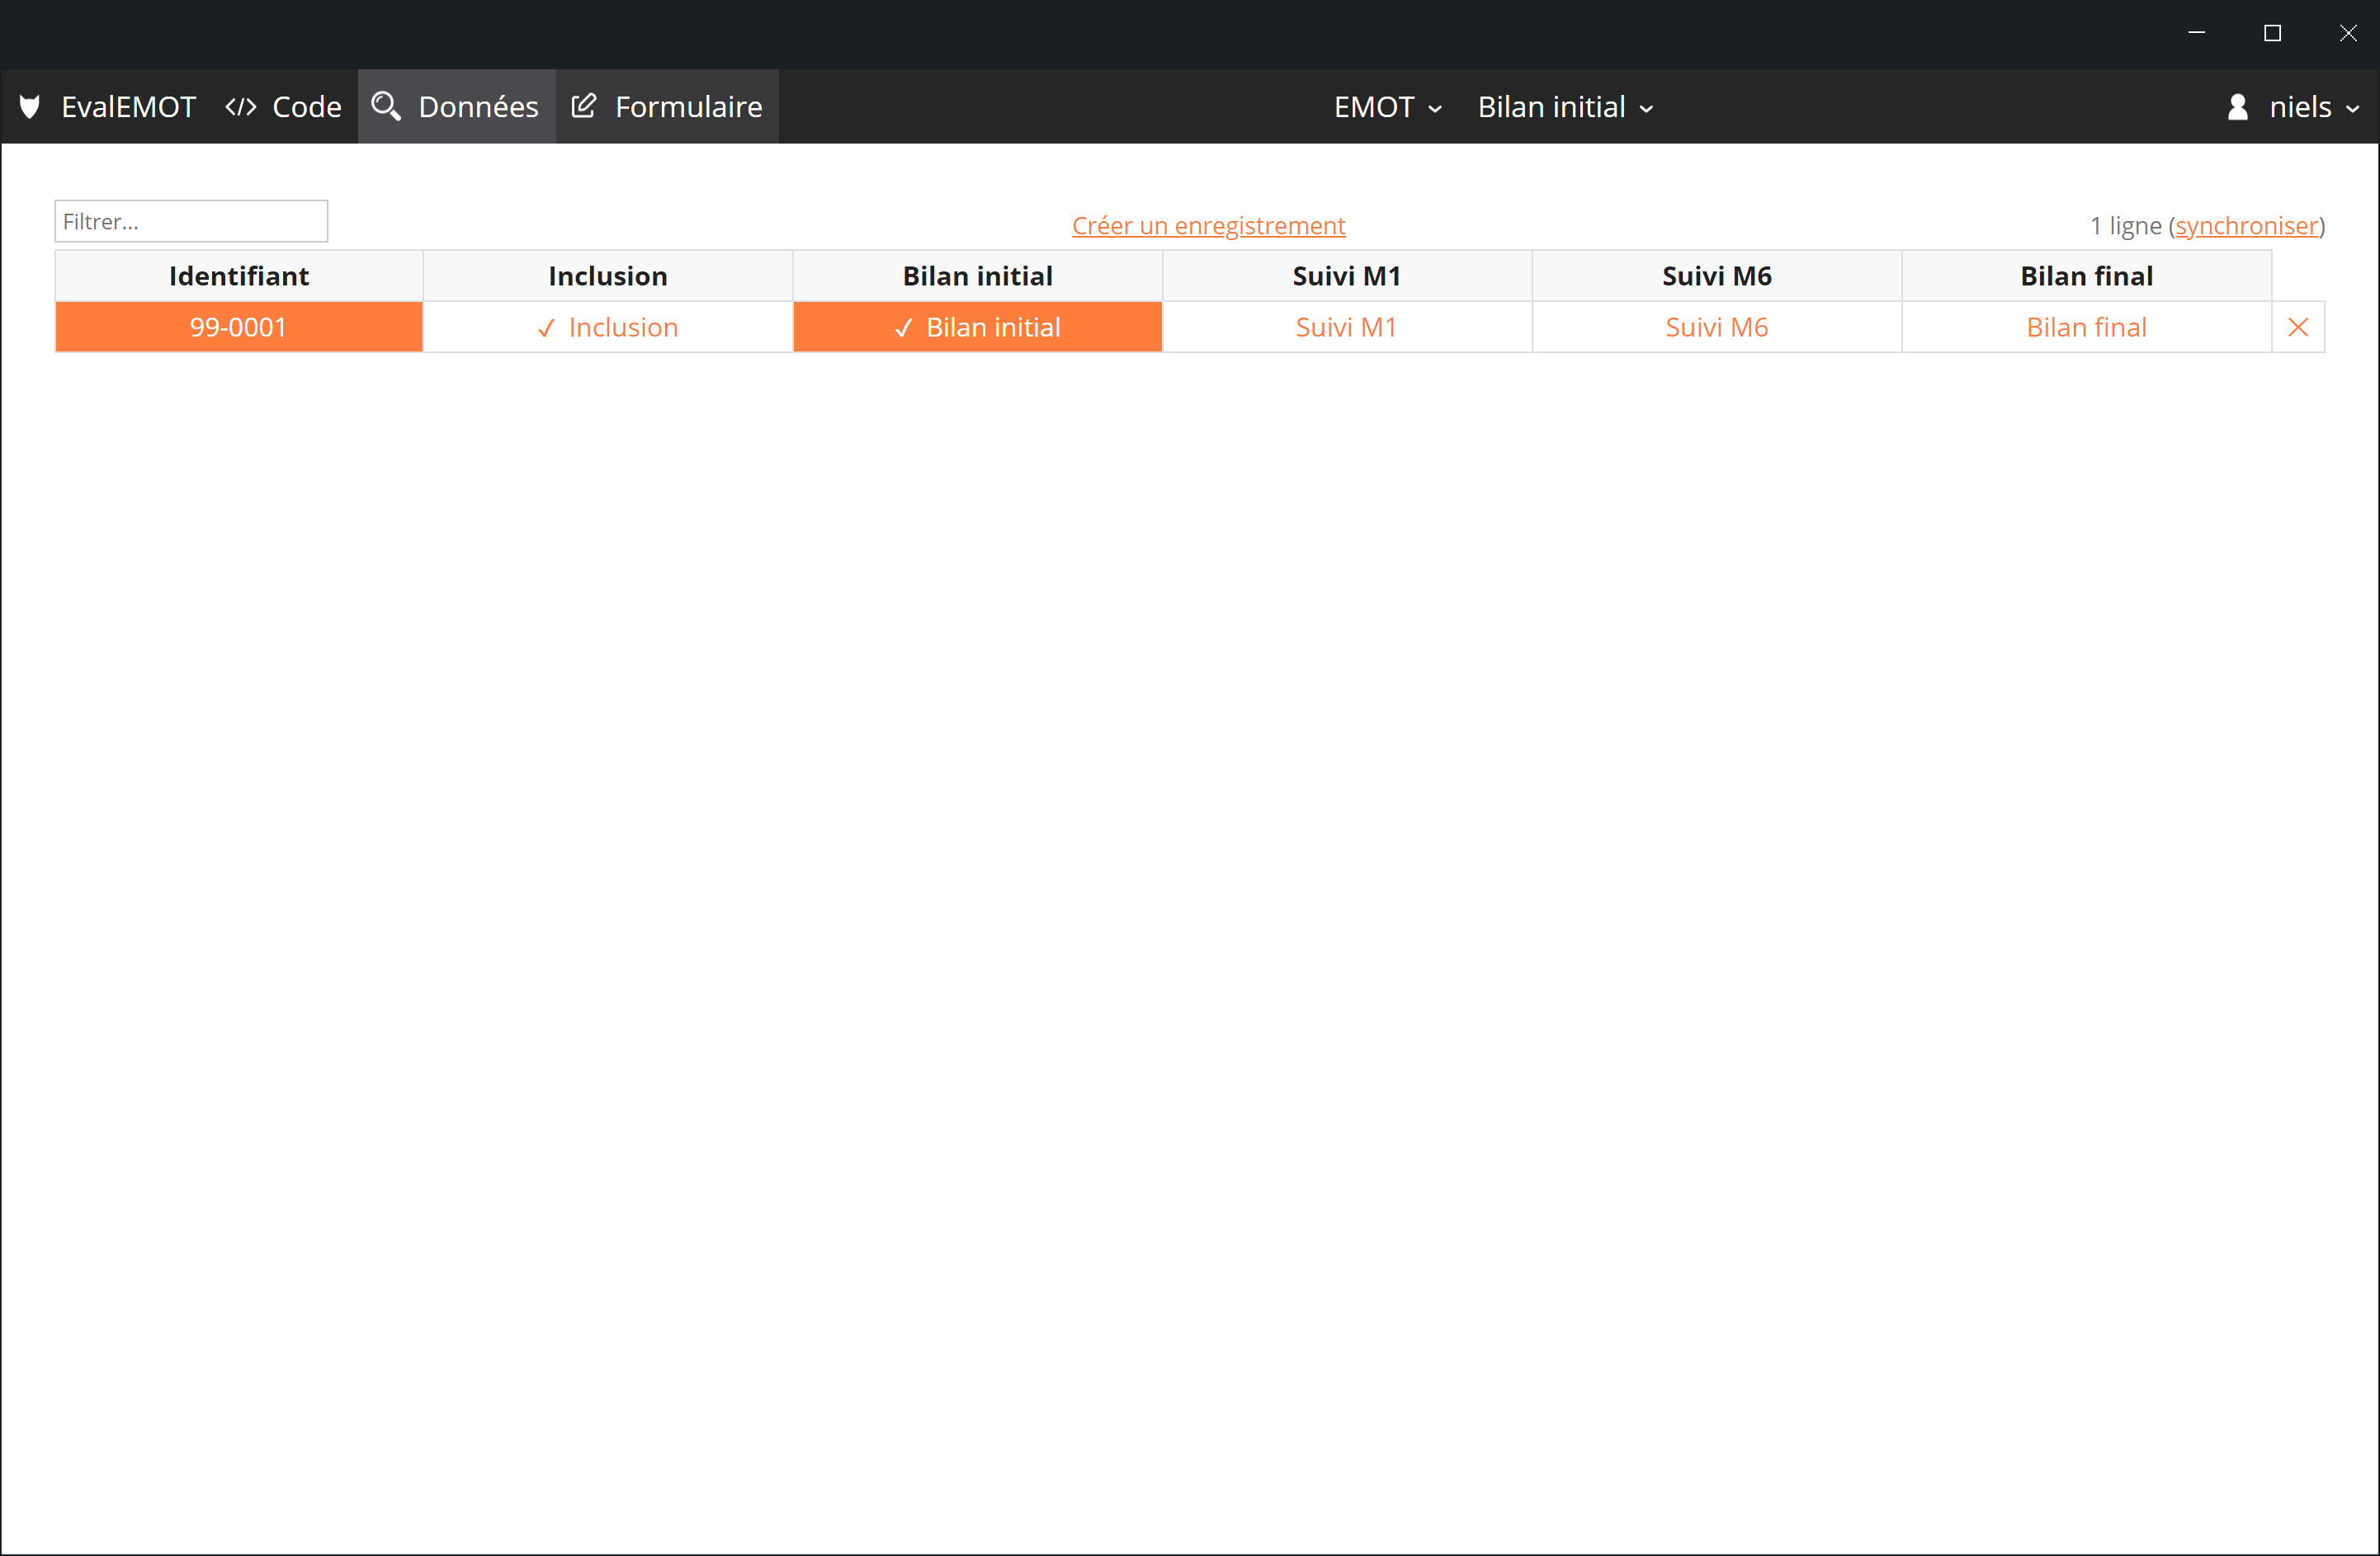This screenshot has width=2380, height=1556.
Task: Click the synchroniser link
Action: coord(2246,226)
